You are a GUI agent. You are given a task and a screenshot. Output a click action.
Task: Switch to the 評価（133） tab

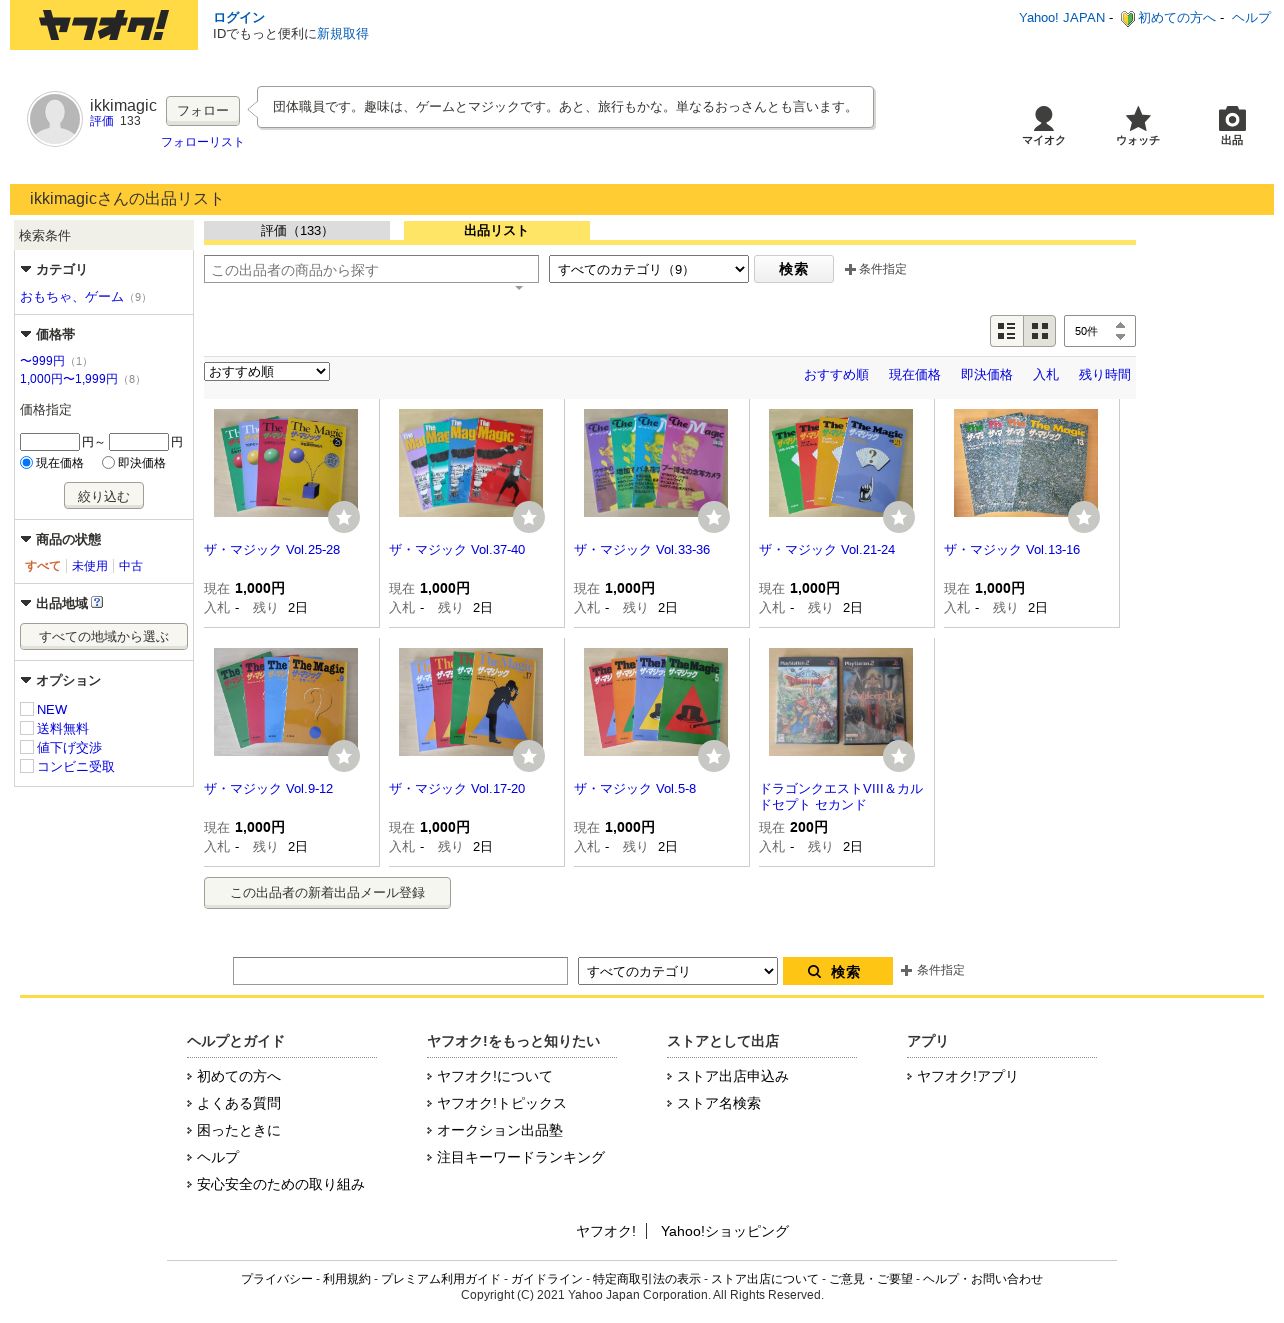(x=297, y=231)
